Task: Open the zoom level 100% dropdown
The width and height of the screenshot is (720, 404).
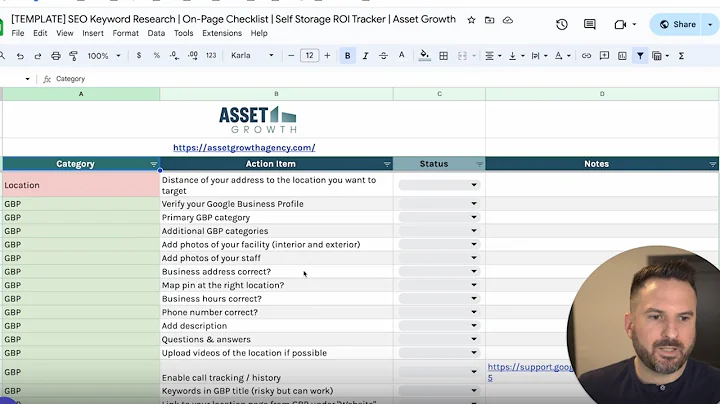Action: click(104, 56)
